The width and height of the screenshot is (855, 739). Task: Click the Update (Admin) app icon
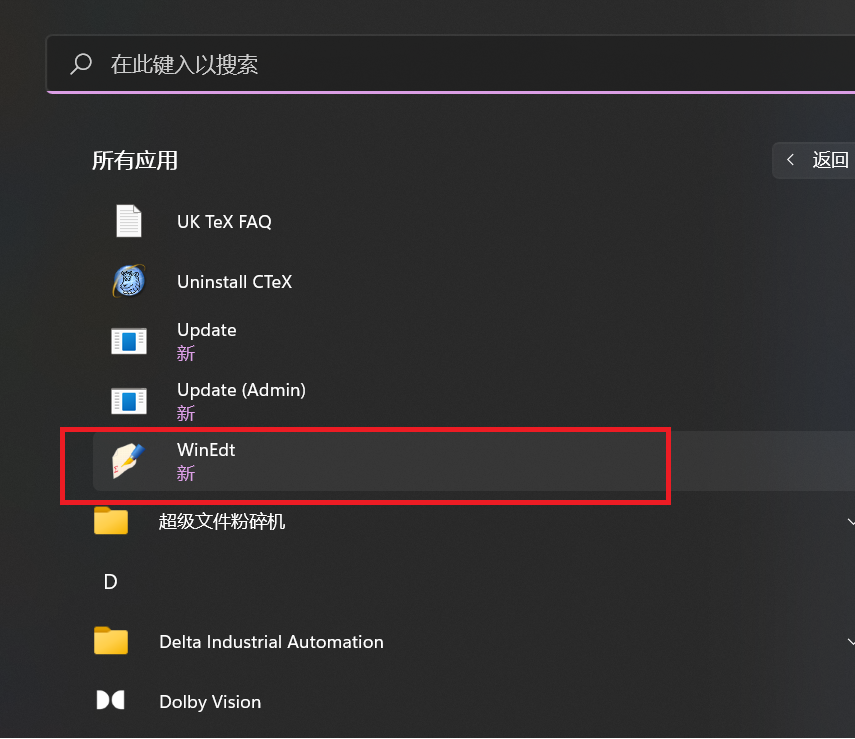tap(129, 401)
